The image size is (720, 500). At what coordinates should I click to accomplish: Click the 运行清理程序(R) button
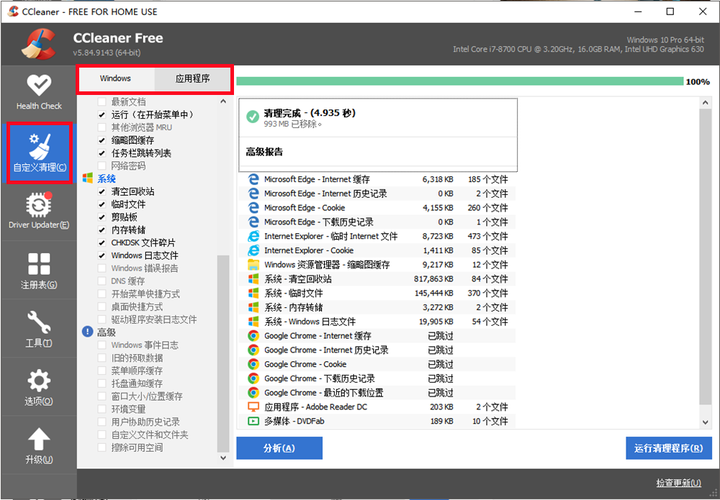[x=669, y=448]
